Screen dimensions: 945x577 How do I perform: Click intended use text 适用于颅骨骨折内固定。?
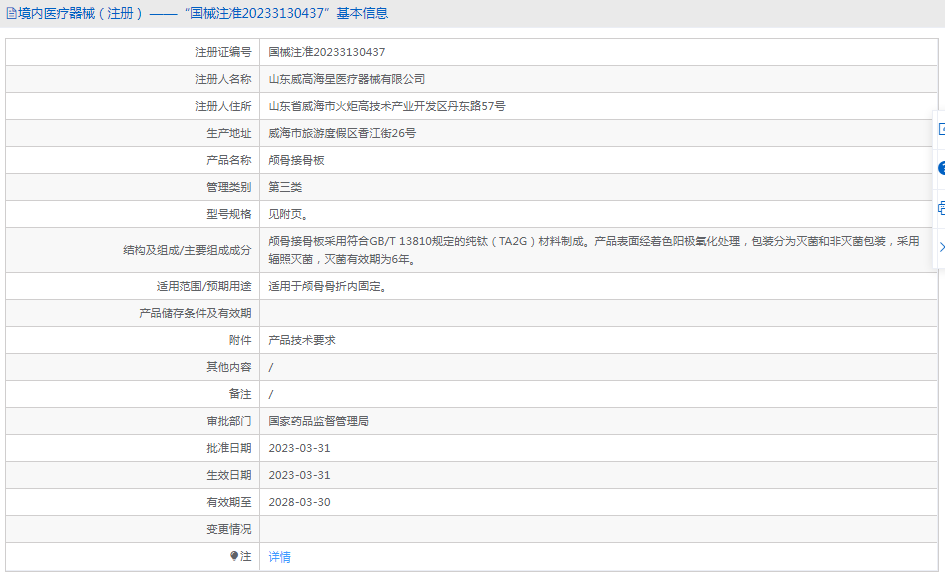(x=327, y=286)
